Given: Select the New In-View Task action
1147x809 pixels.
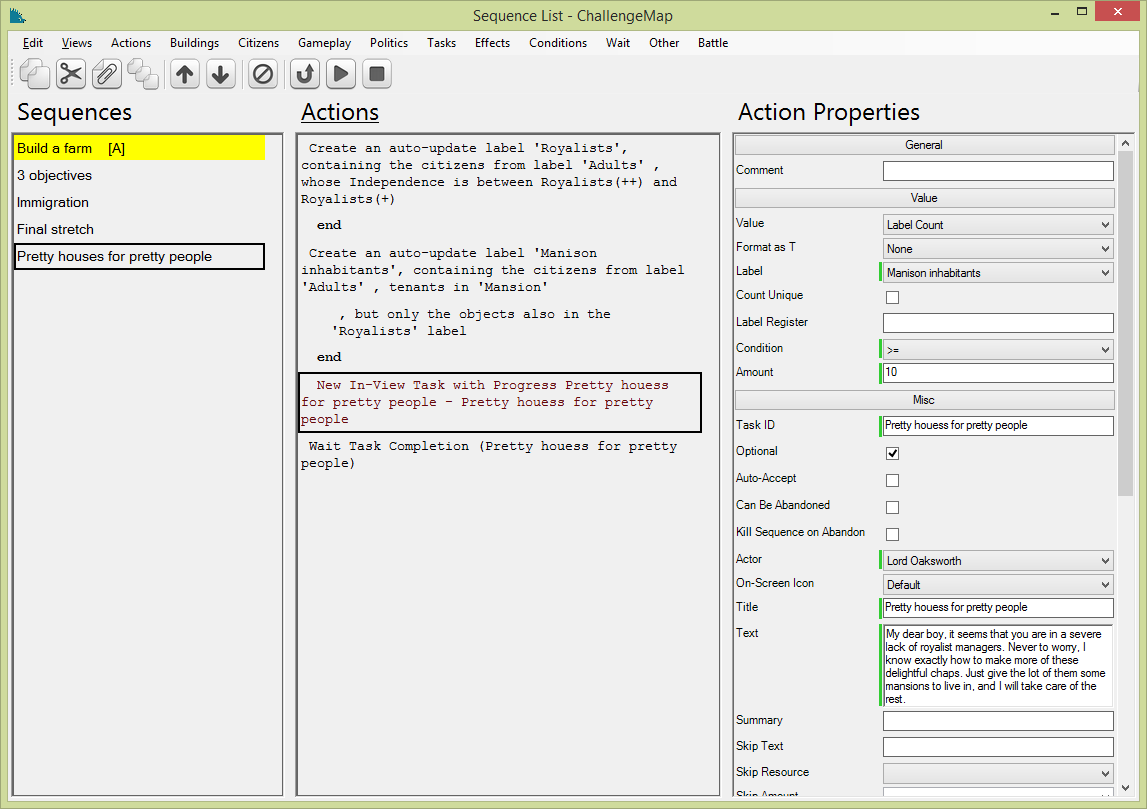Looking at the screenshot, I should click(x=500, y=402).
